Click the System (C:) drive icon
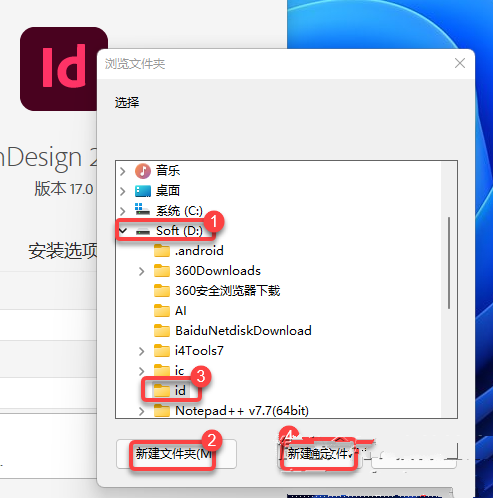493x498 pixels. click(142, 210)
